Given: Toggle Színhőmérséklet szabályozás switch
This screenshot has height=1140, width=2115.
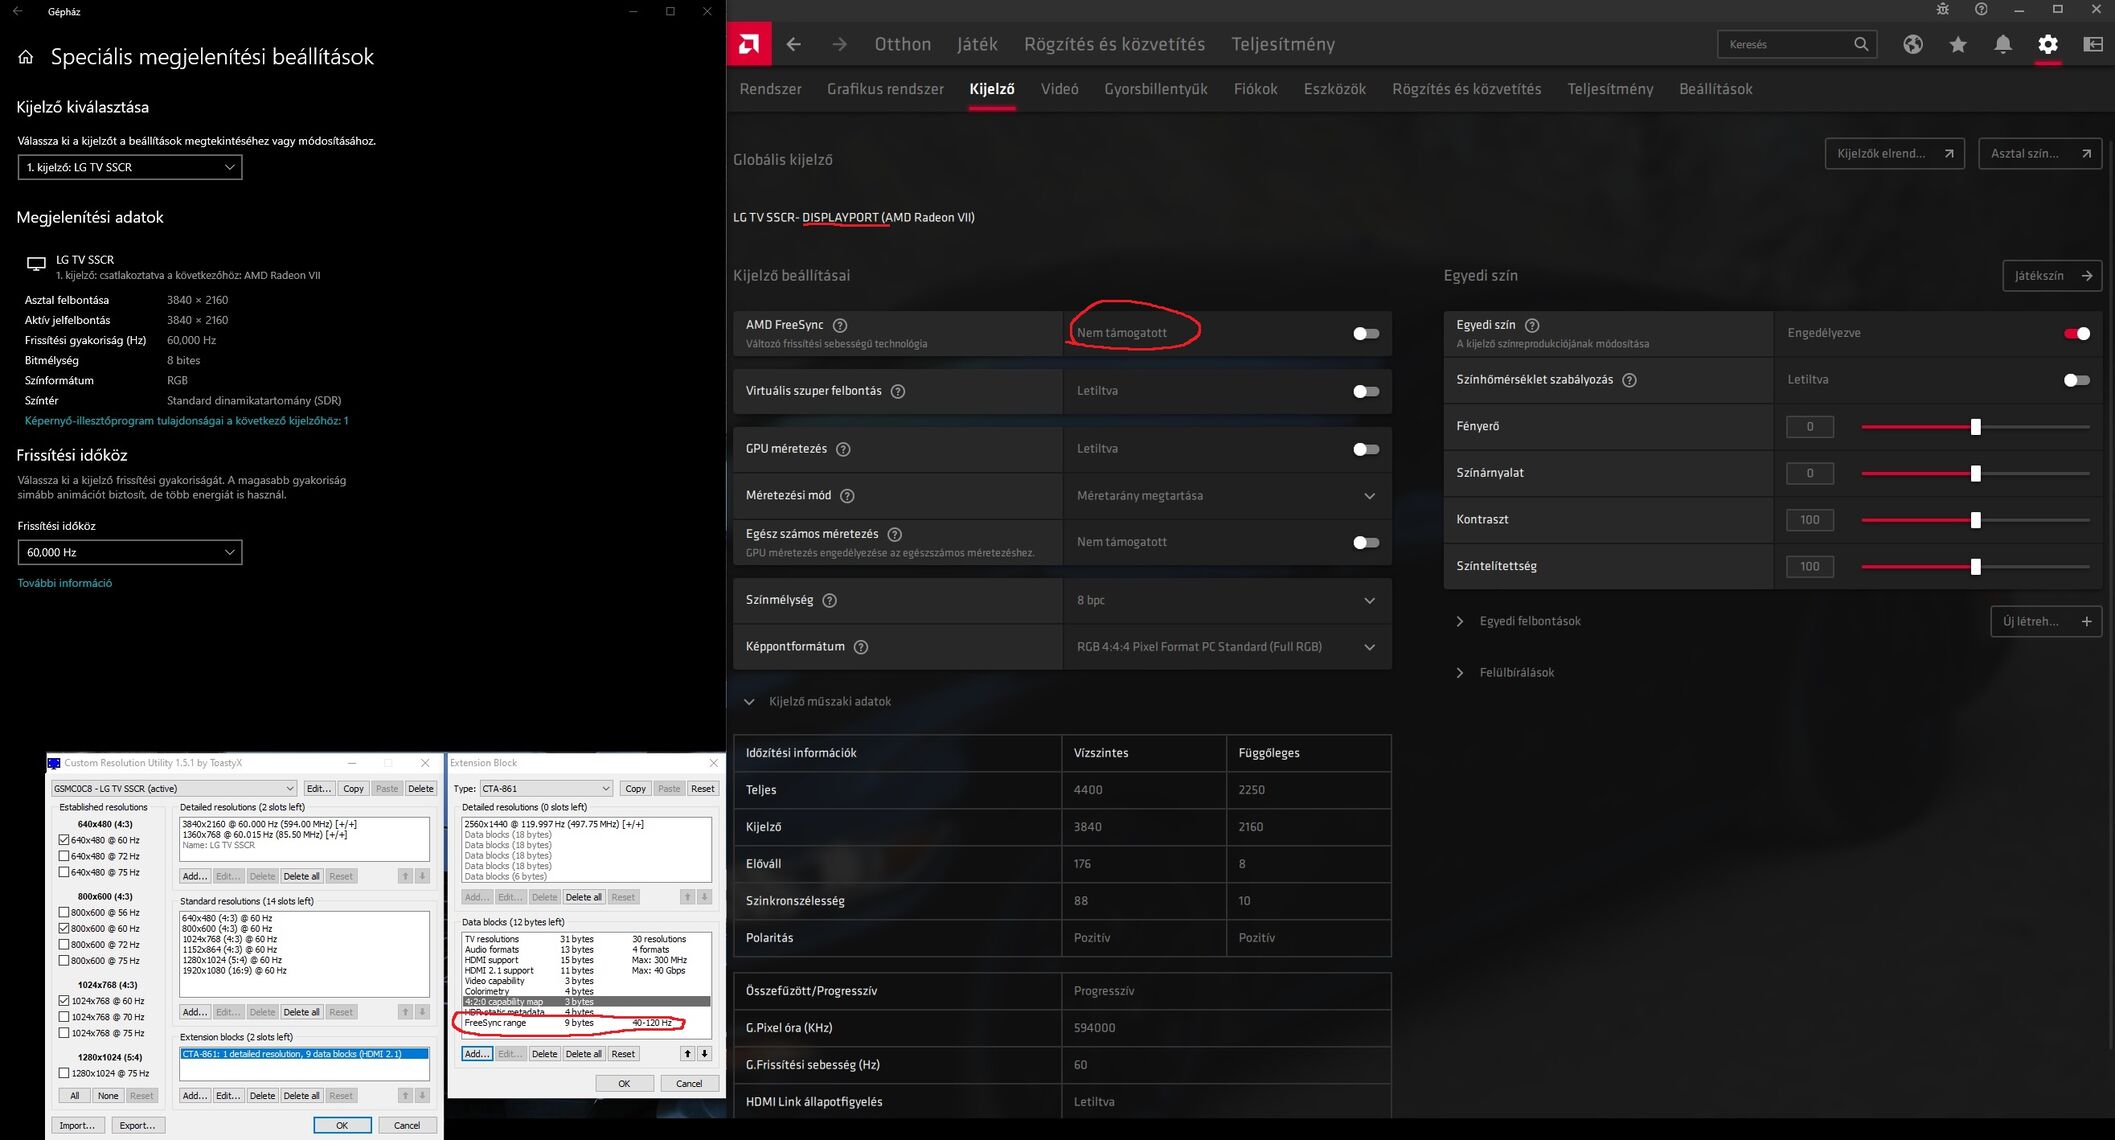Looking at the screenshot, I should tap(2076, 380).
